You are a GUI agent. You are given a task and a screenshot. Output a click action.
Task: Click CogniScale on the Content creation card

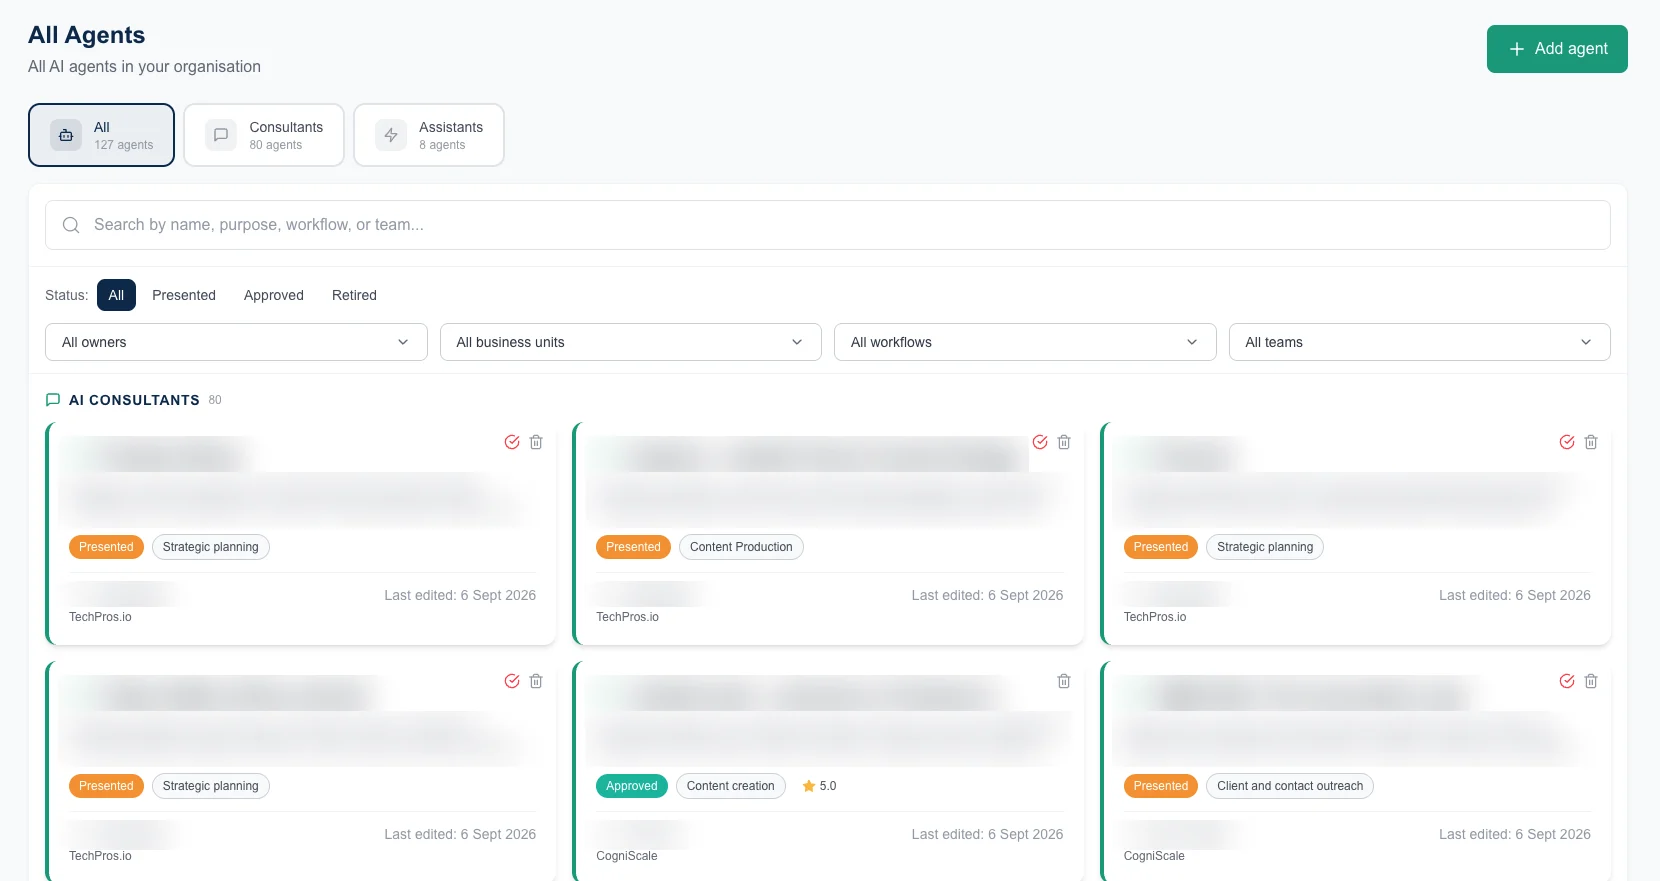pos(627,856)
